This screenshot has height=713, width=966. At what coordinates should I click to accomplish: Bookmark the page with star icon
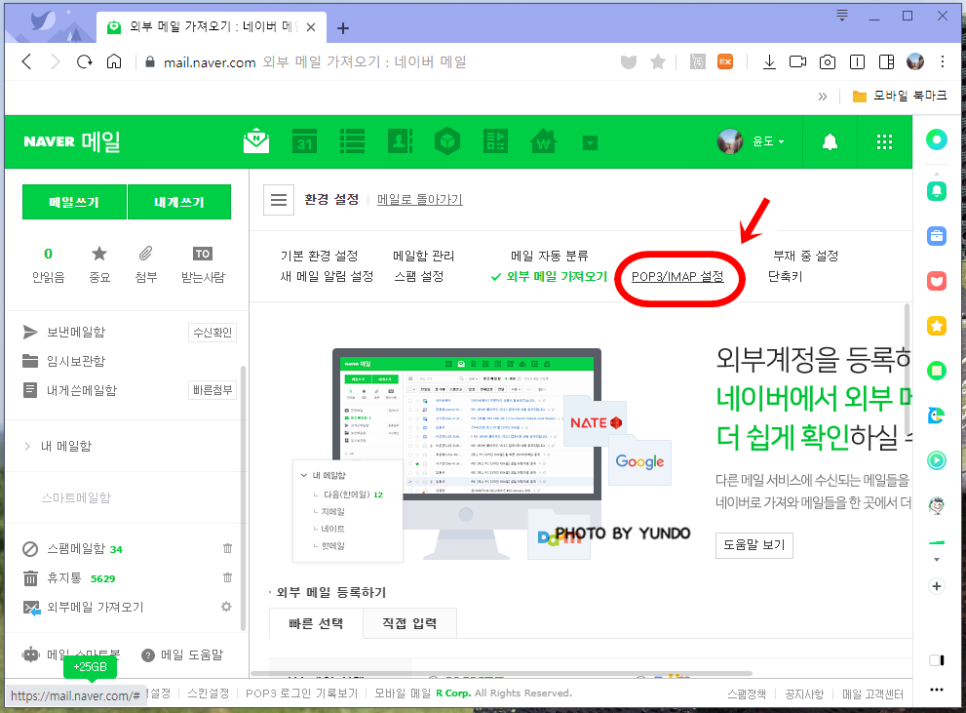pyautogui.click(x=658, y=62)
